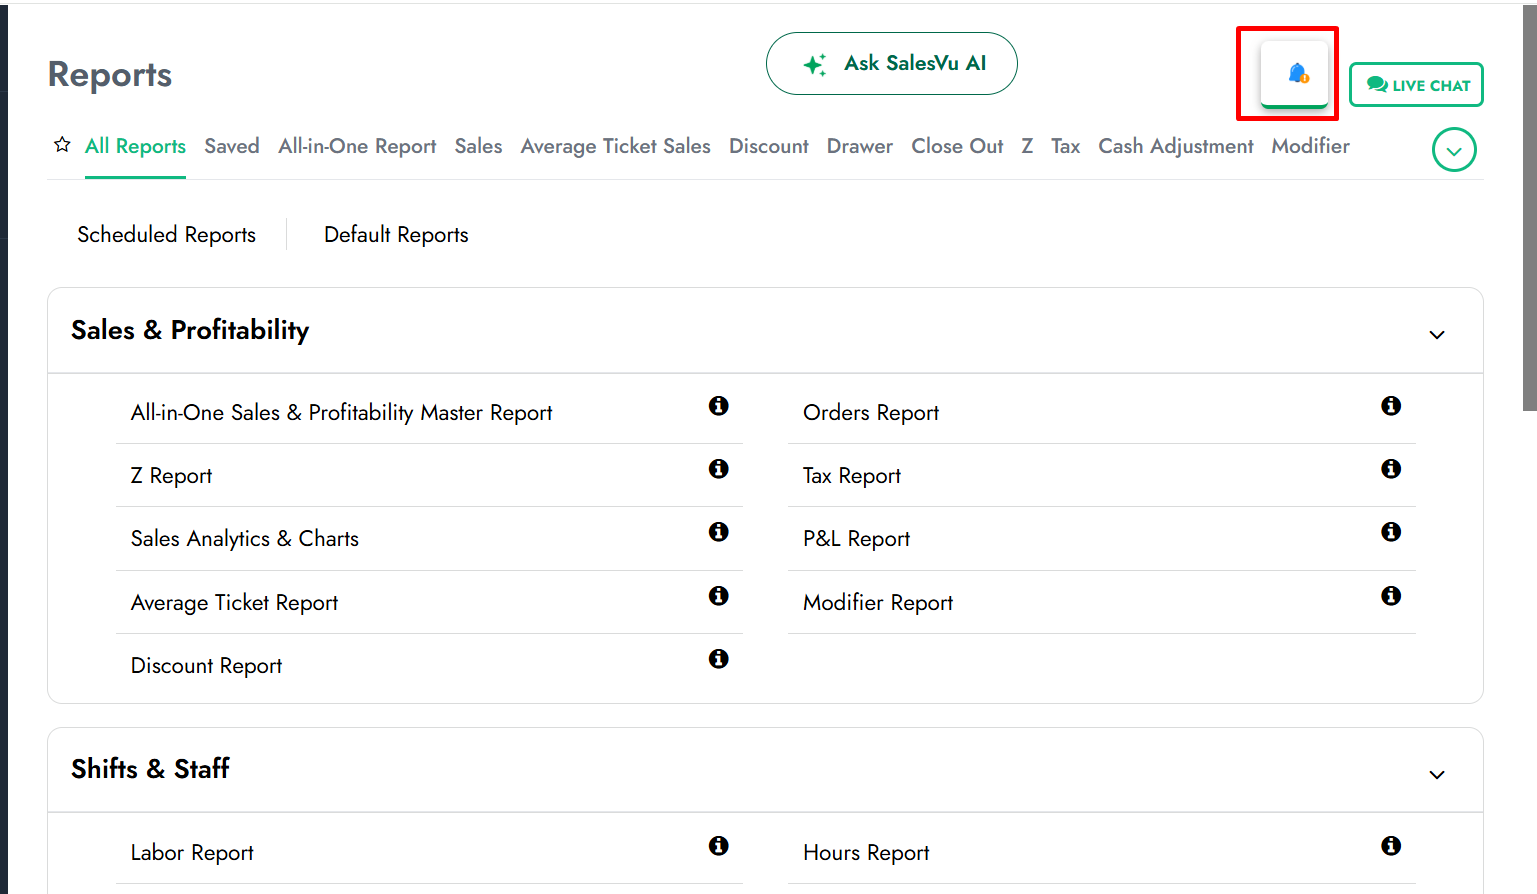This screenshot has width=1537, height=894.
Task: Click the info icon for Z Report
Action: click(718, 469)
